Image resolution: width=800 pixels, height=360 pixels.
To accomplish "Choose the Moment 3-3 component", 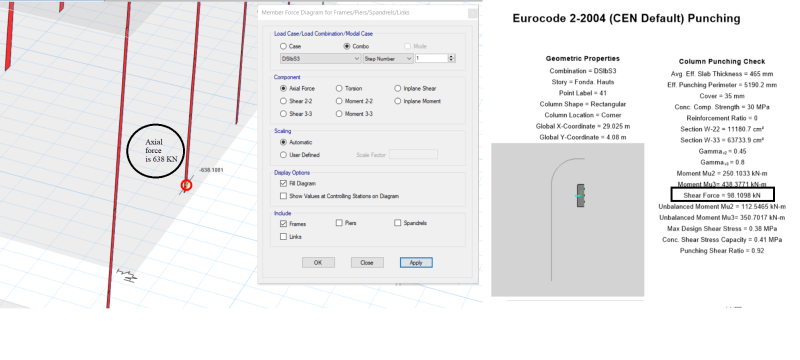I will pos(339,114).
